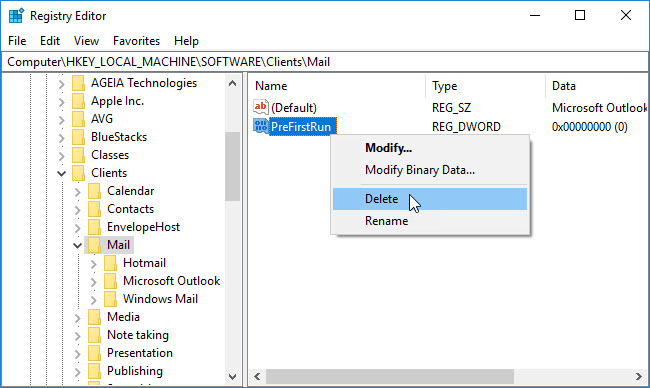Click the PreFirstRun DWORD value icon
Image resolution: width=650 pixels, height=388 pixels.
click(x=261, y=126)
